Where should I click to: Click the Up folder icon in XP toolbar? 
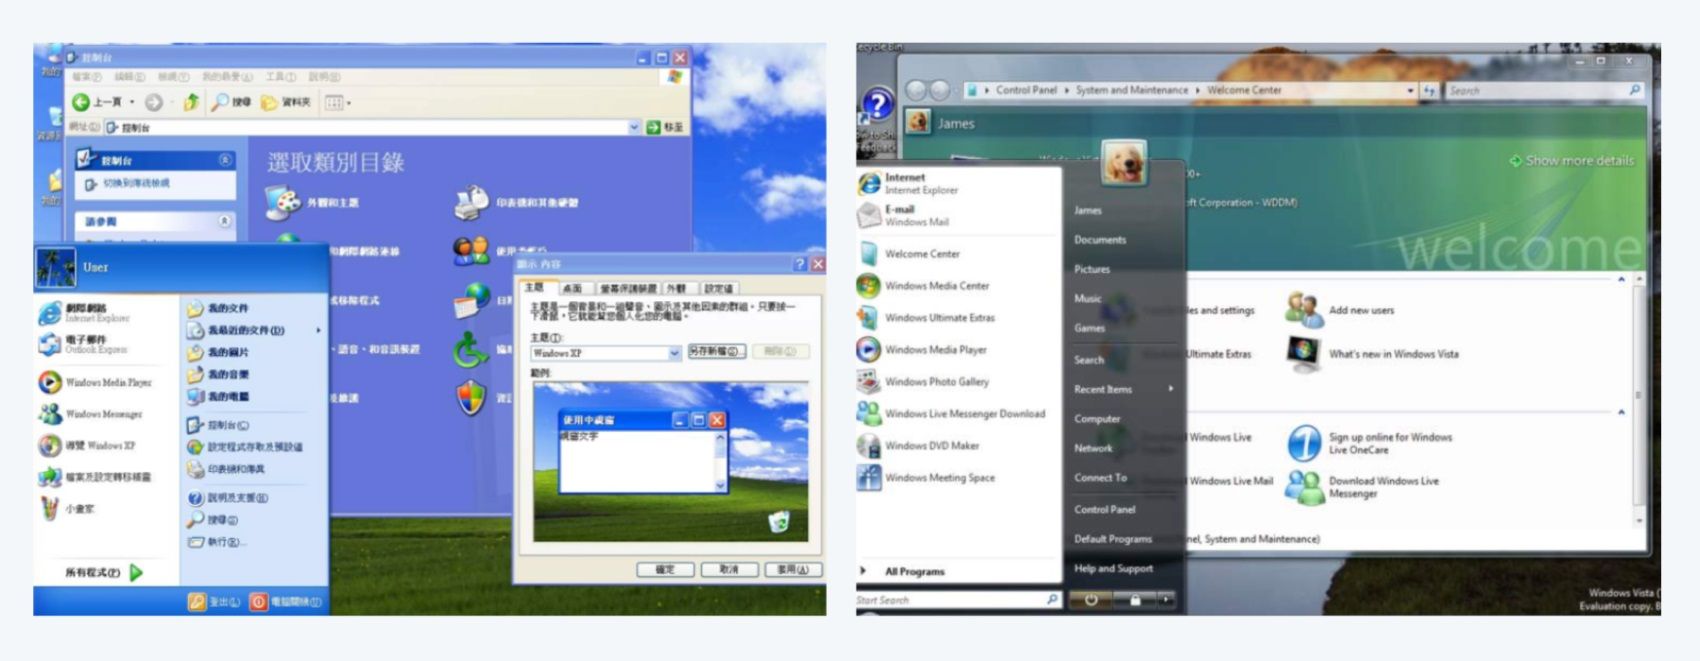(x=191, y=102)
